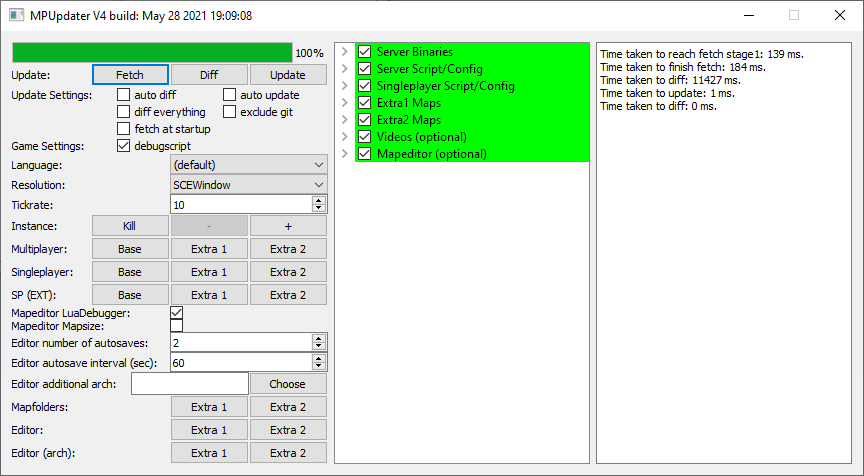The width and height of the screenshot is (864, 476).
Task: Expand the Server Binaries tree item
Action: click(x=344, y=52)
